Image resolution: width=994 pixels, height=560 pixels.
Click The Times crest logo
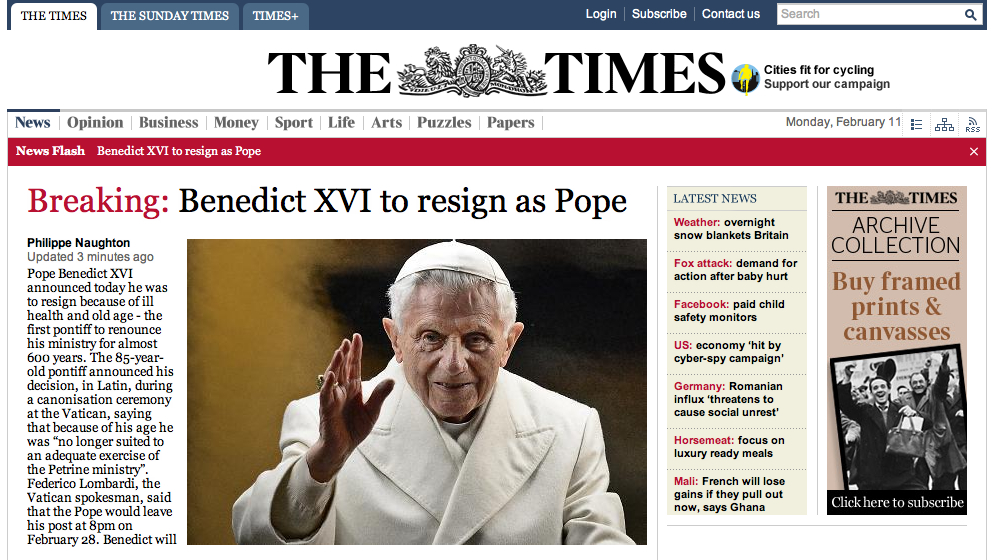coord(472,72)
